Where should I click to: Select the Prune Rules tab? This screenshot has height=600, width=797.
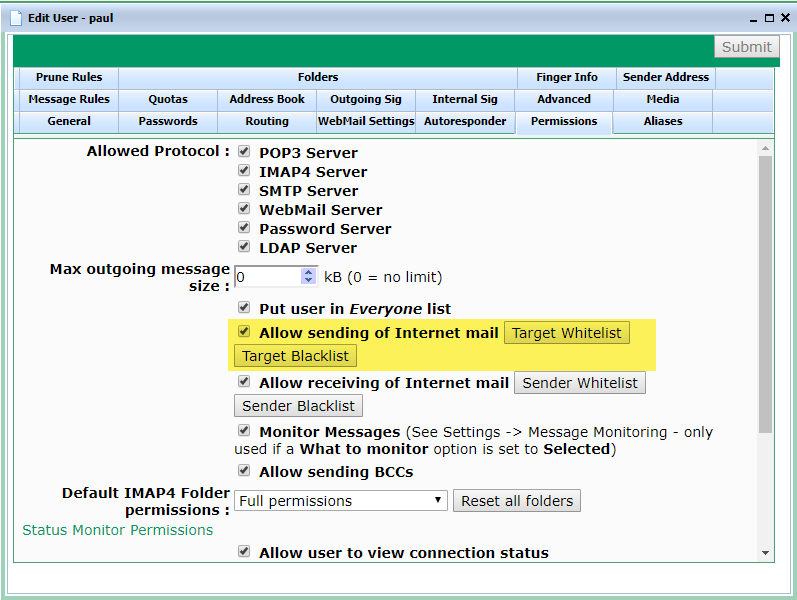67,77
